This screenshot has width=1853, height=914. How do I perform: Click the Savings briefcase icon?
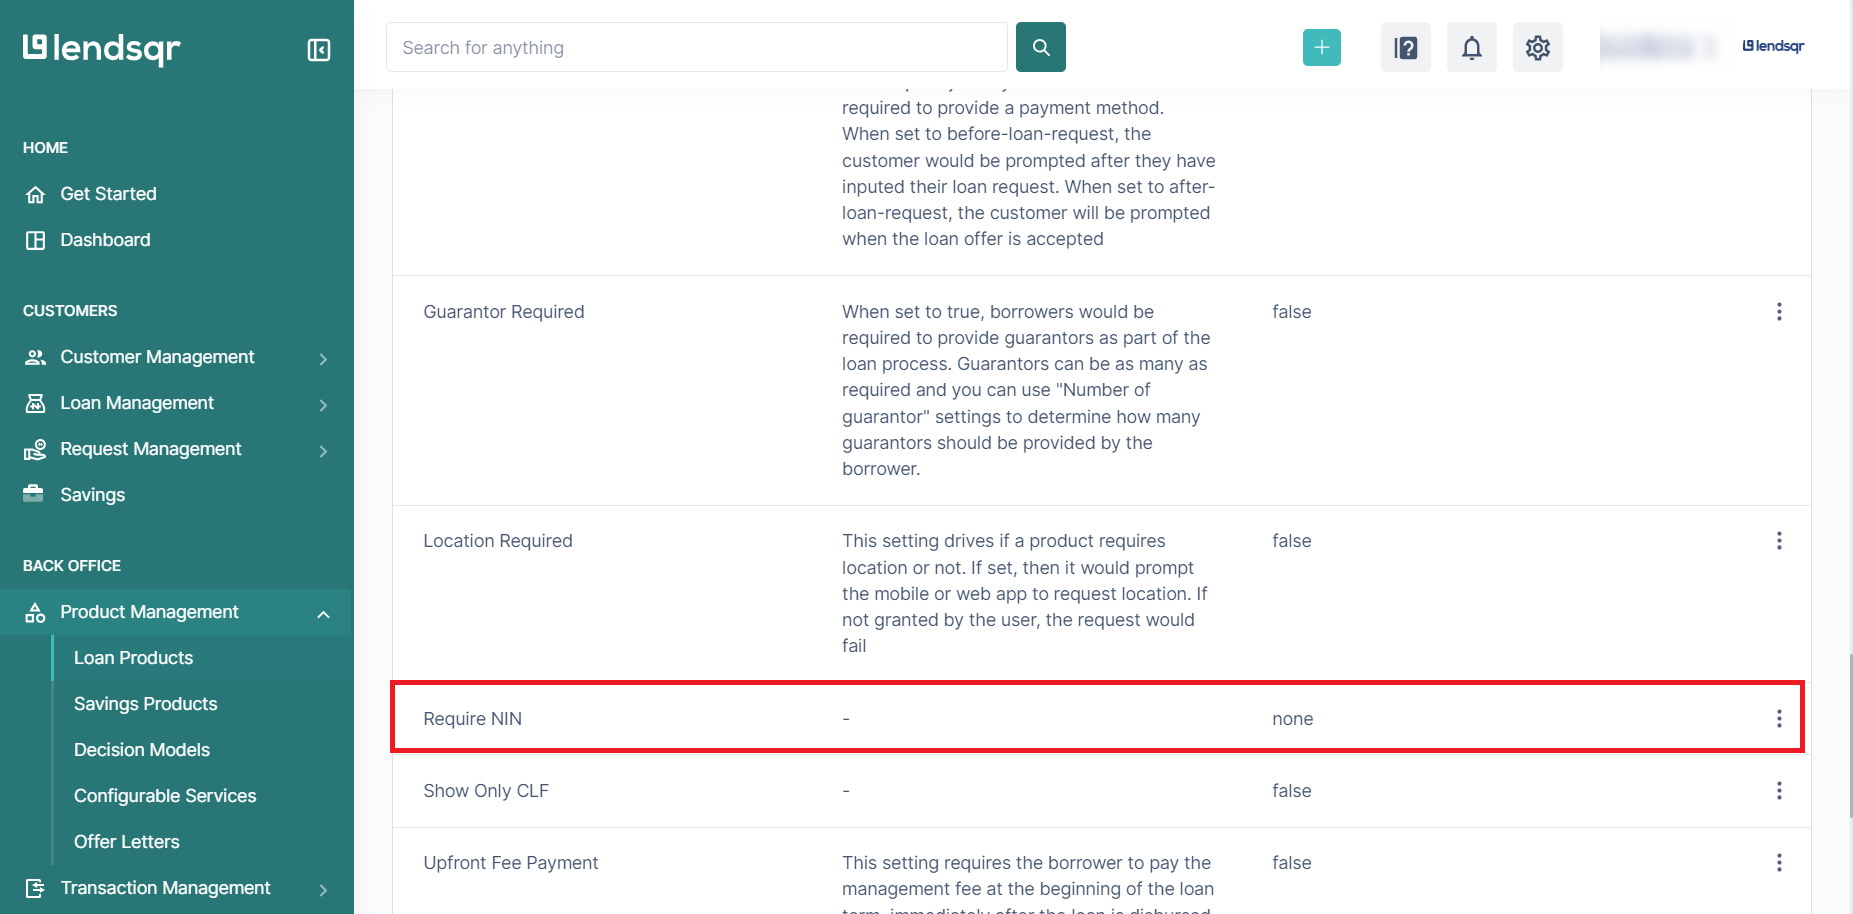coord(34,494)
